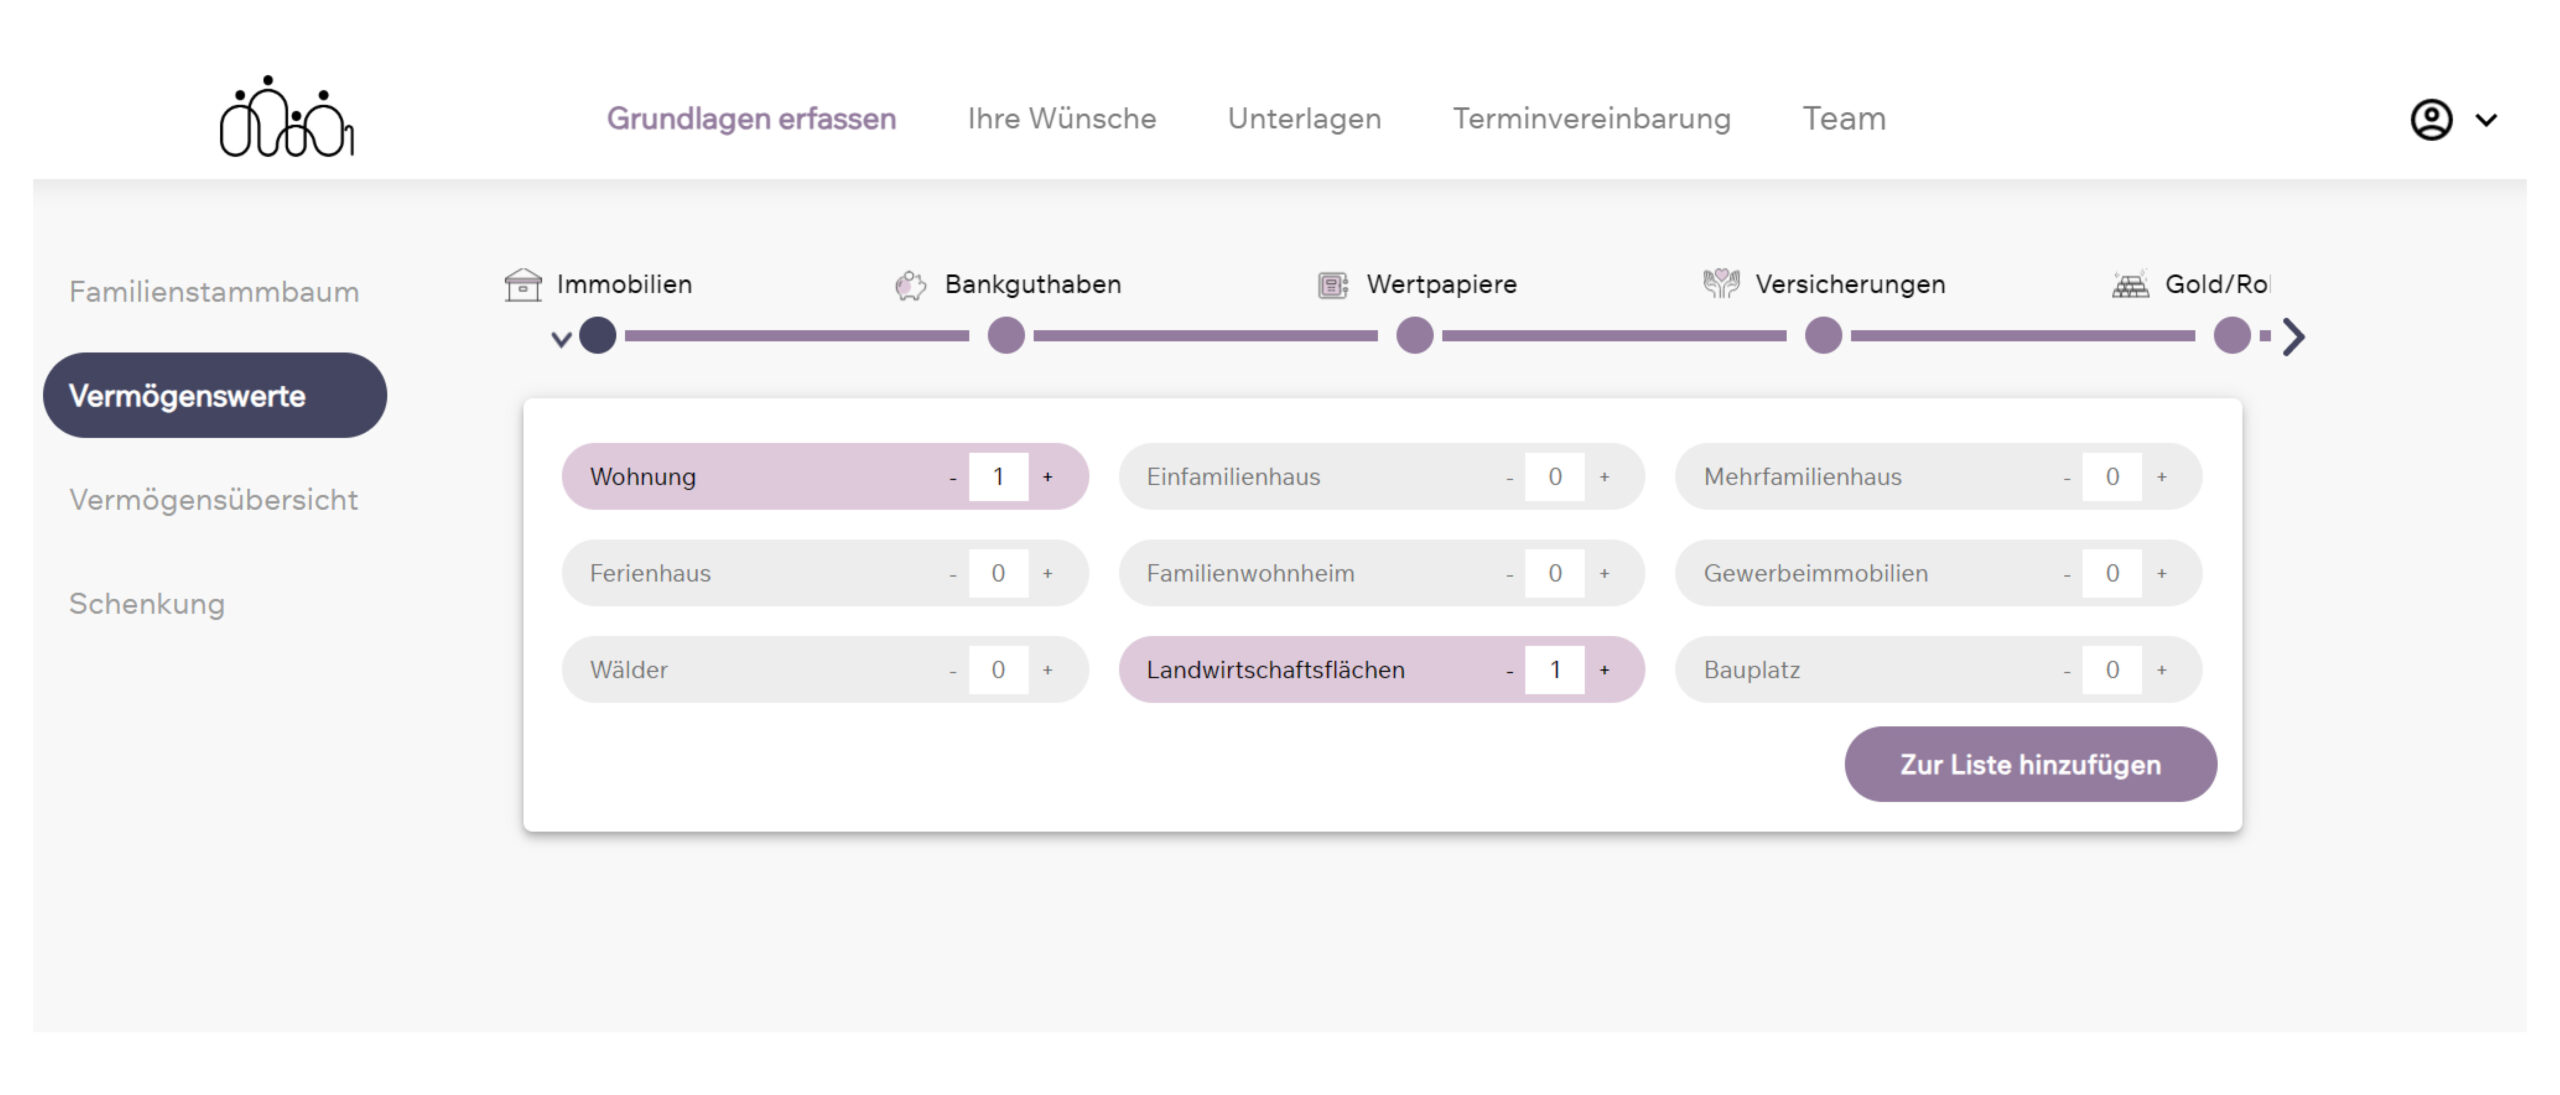Viewport: 2560px width, 1095px height.
Task: Click the Ferienhaus quantity field
Action: click(x=997, y=574)
